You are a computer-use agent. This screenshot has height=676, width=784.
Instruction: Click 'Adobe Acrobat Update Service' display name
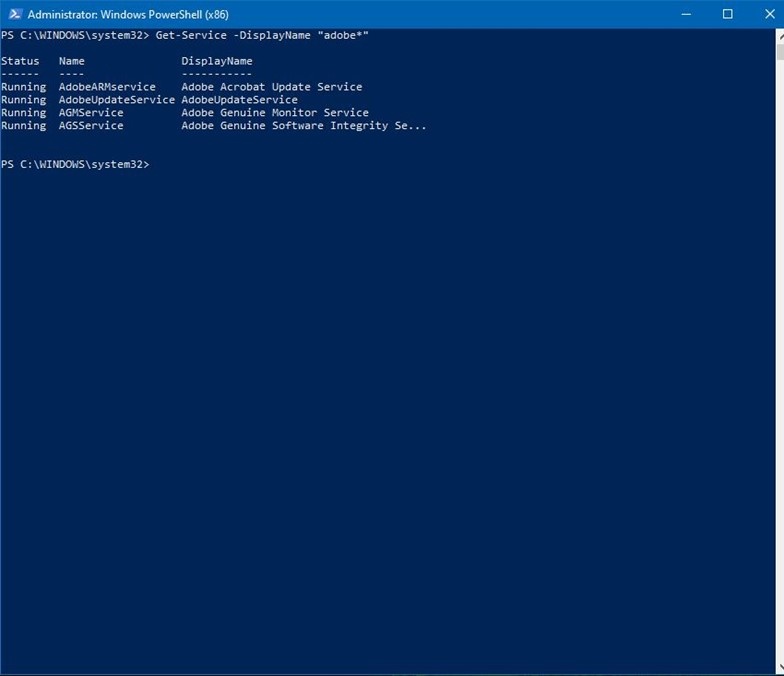[271, 87]
